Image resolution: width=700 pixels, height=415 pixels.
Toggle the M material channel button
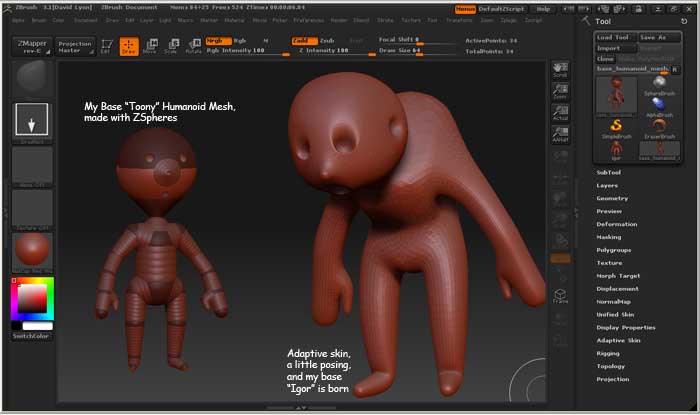click(266, 41)
